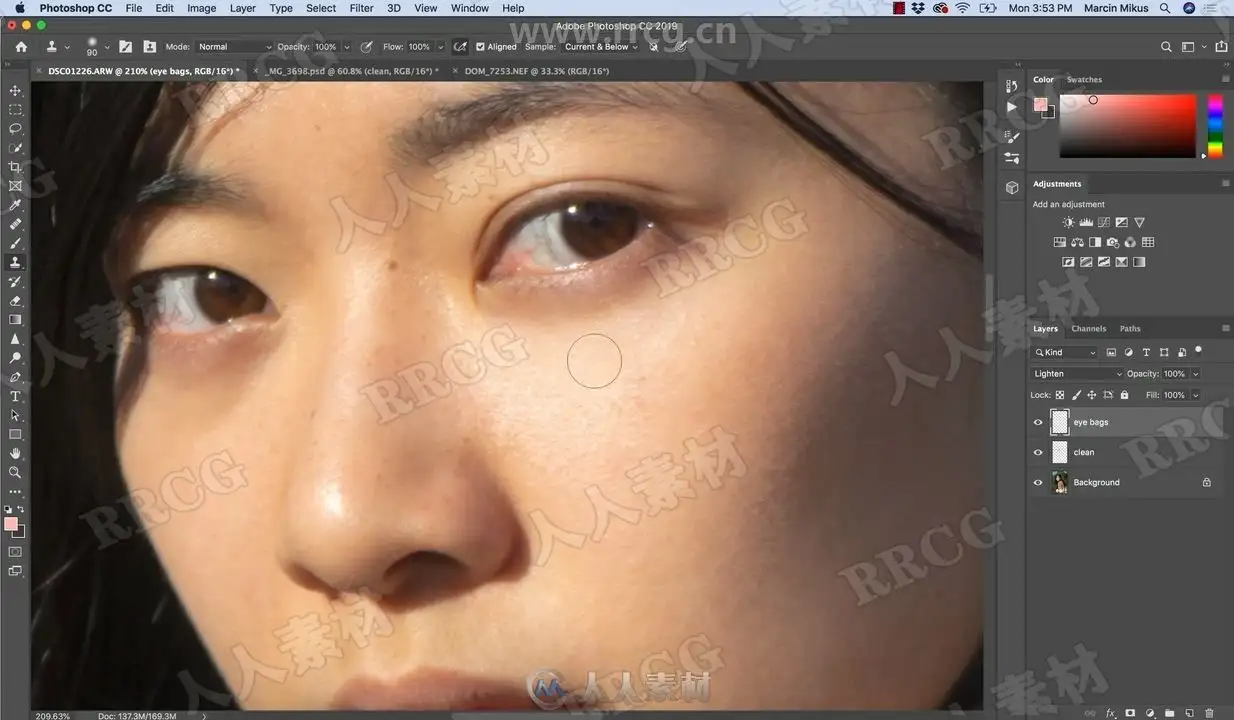
Task: Open the History panel icon
Action: click(1011, 87)
